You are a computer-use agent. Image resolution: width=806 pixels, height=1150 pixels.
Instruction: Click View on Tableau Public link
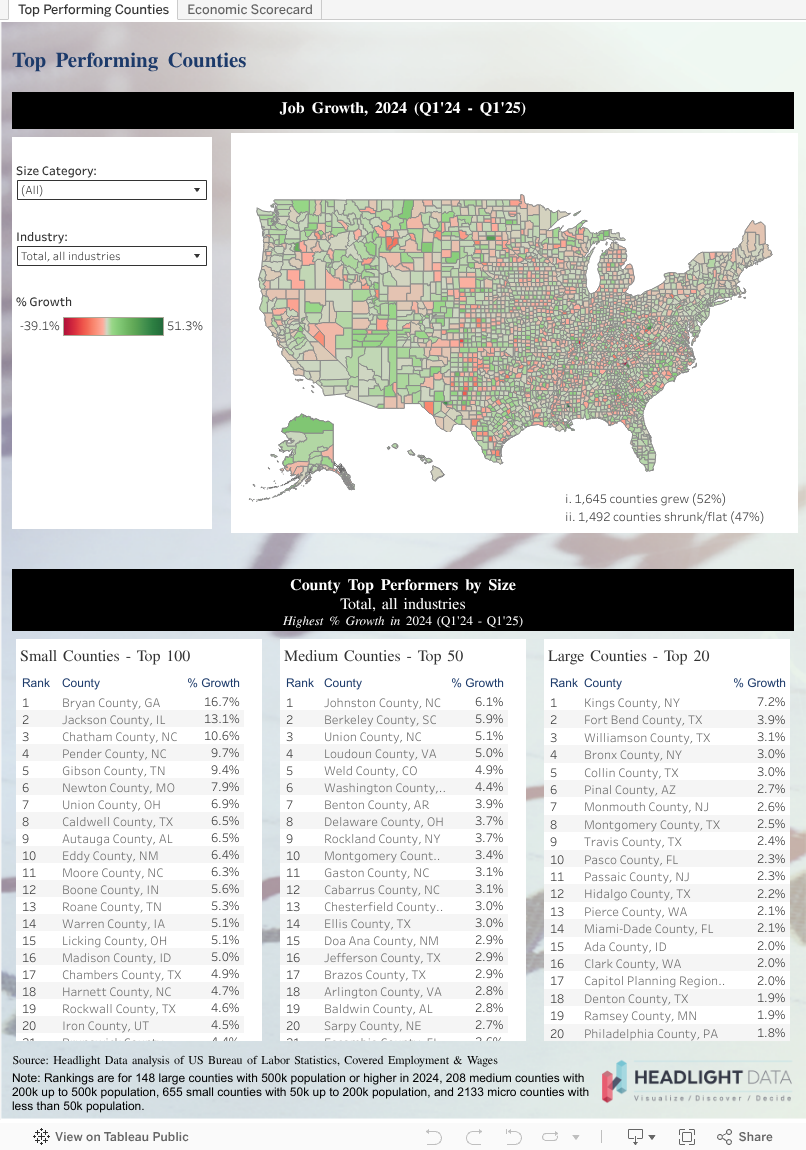121,1137
